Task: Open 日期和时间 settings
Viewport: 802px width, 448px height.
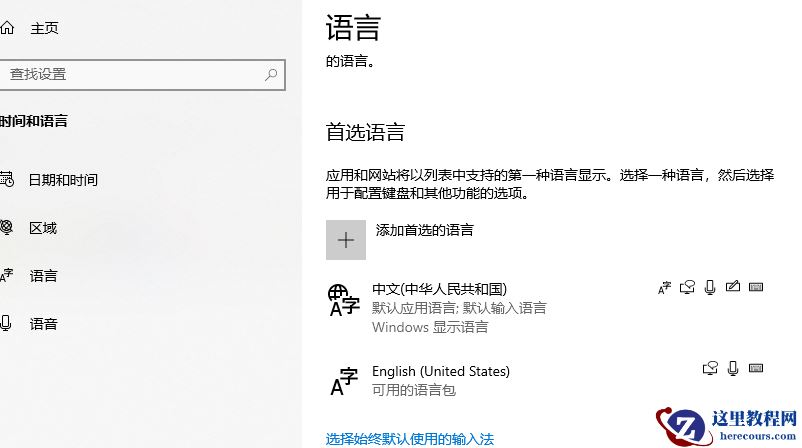Action: (x=63, y=180)
